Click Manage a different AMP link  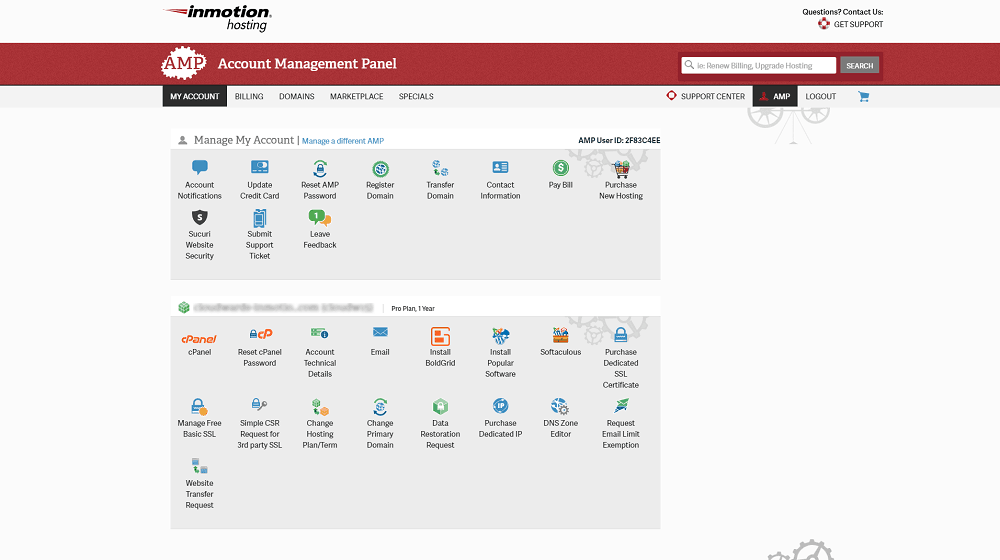(342, 141)
